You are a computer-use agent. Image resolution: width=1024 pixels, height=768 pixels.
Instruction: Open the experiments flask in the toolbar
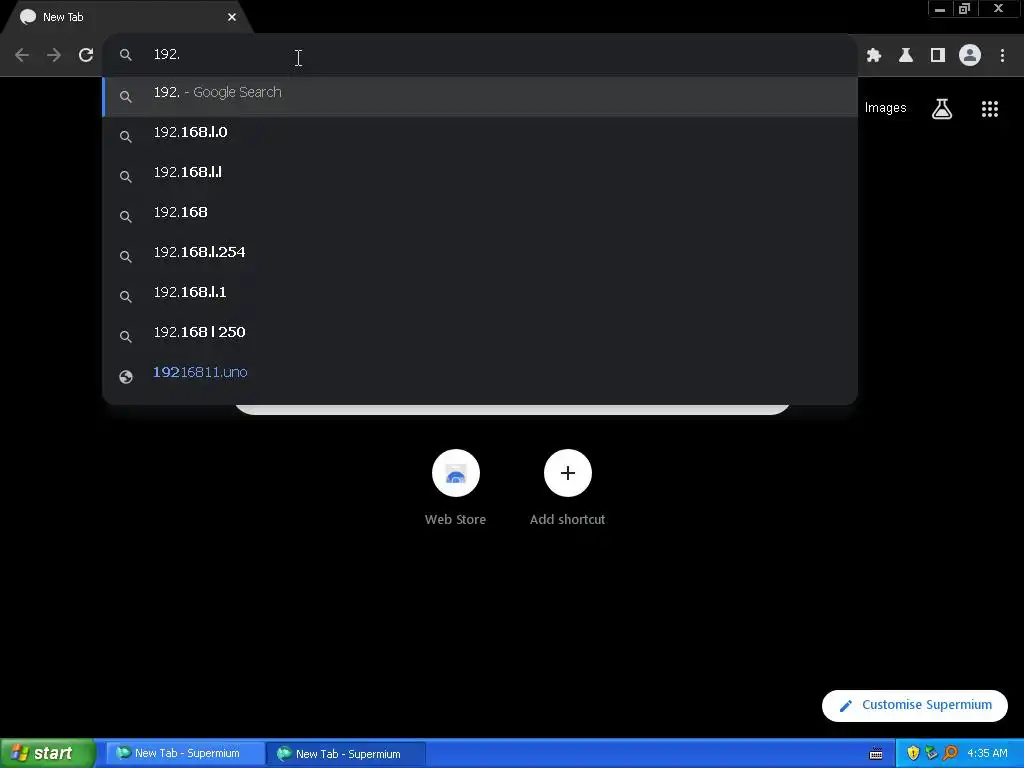(906, 55)
